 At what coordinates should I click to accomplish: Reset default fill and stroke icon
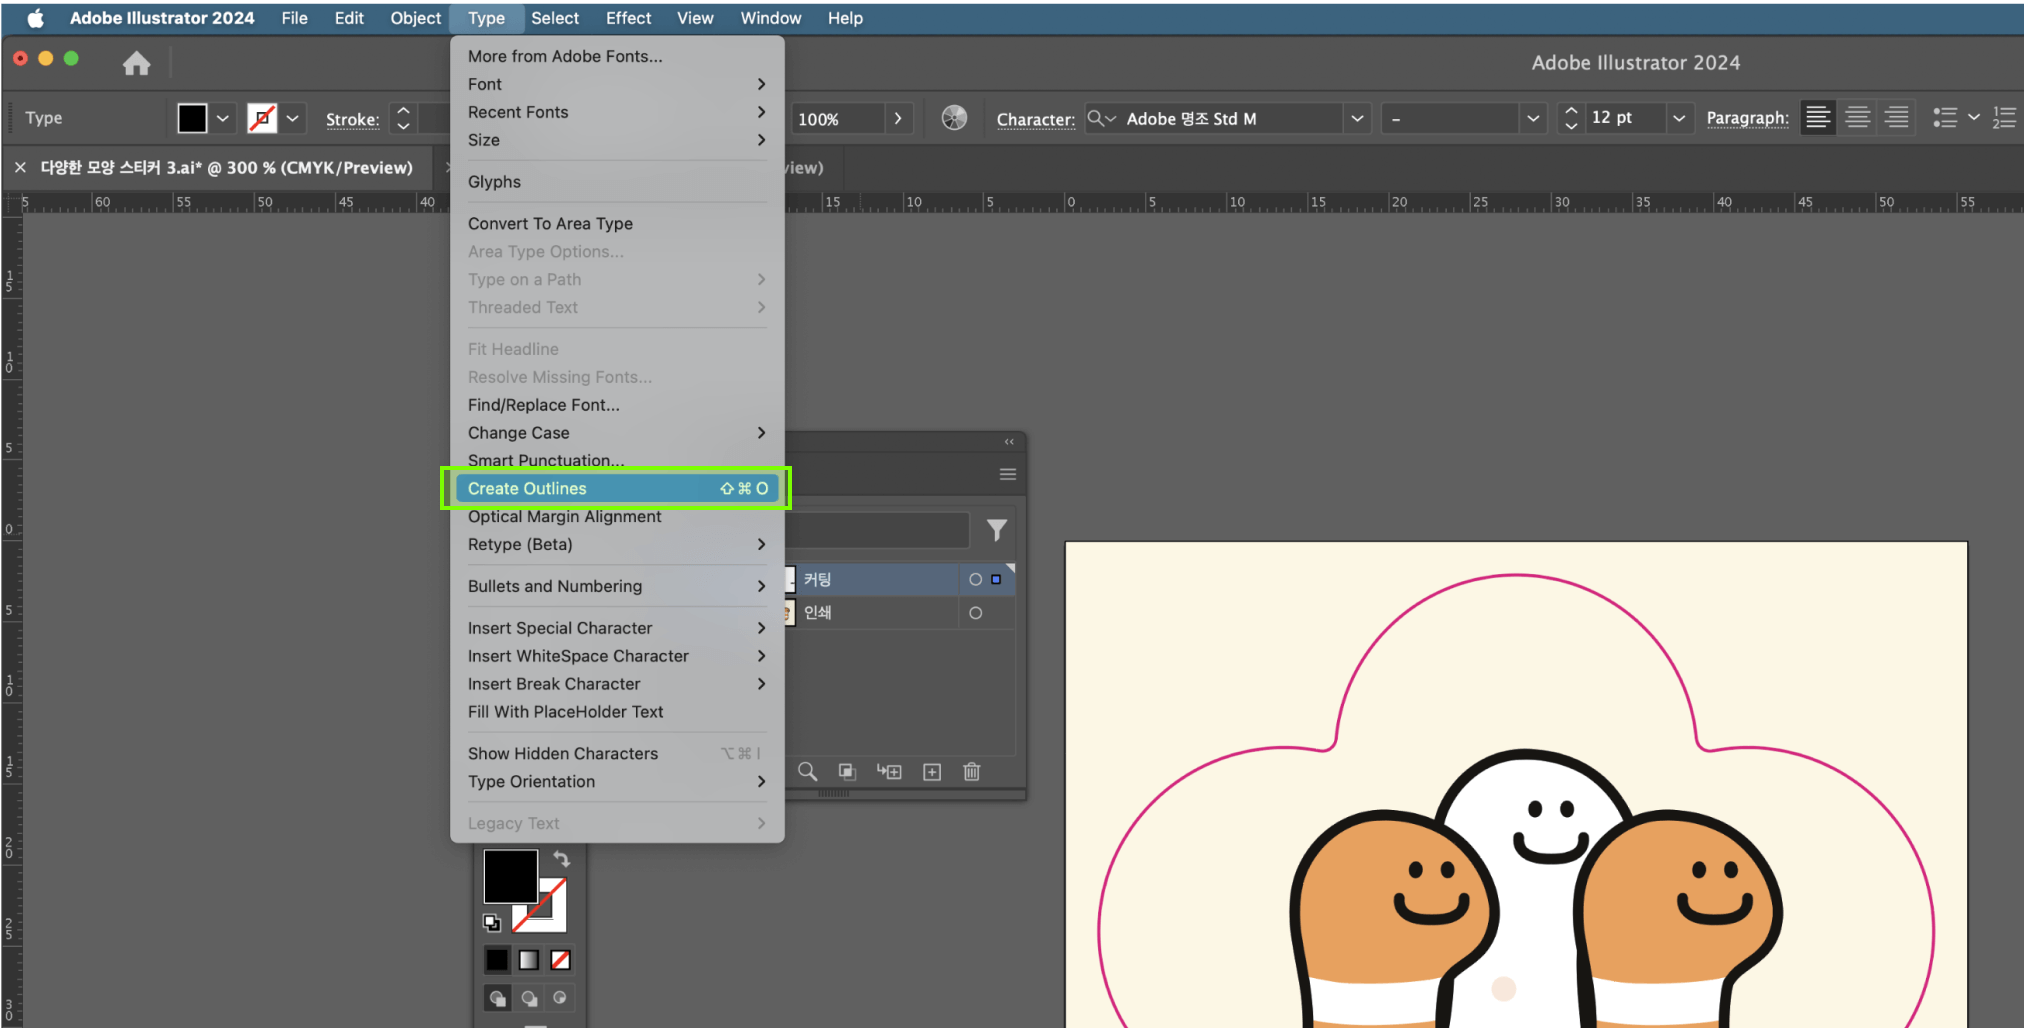point(492,922)
